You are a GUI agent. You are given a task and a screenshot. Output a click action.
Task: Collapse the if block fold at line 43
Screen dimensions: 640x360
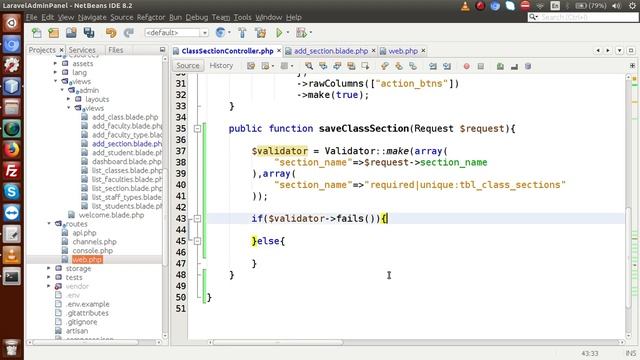pos(198,219)
